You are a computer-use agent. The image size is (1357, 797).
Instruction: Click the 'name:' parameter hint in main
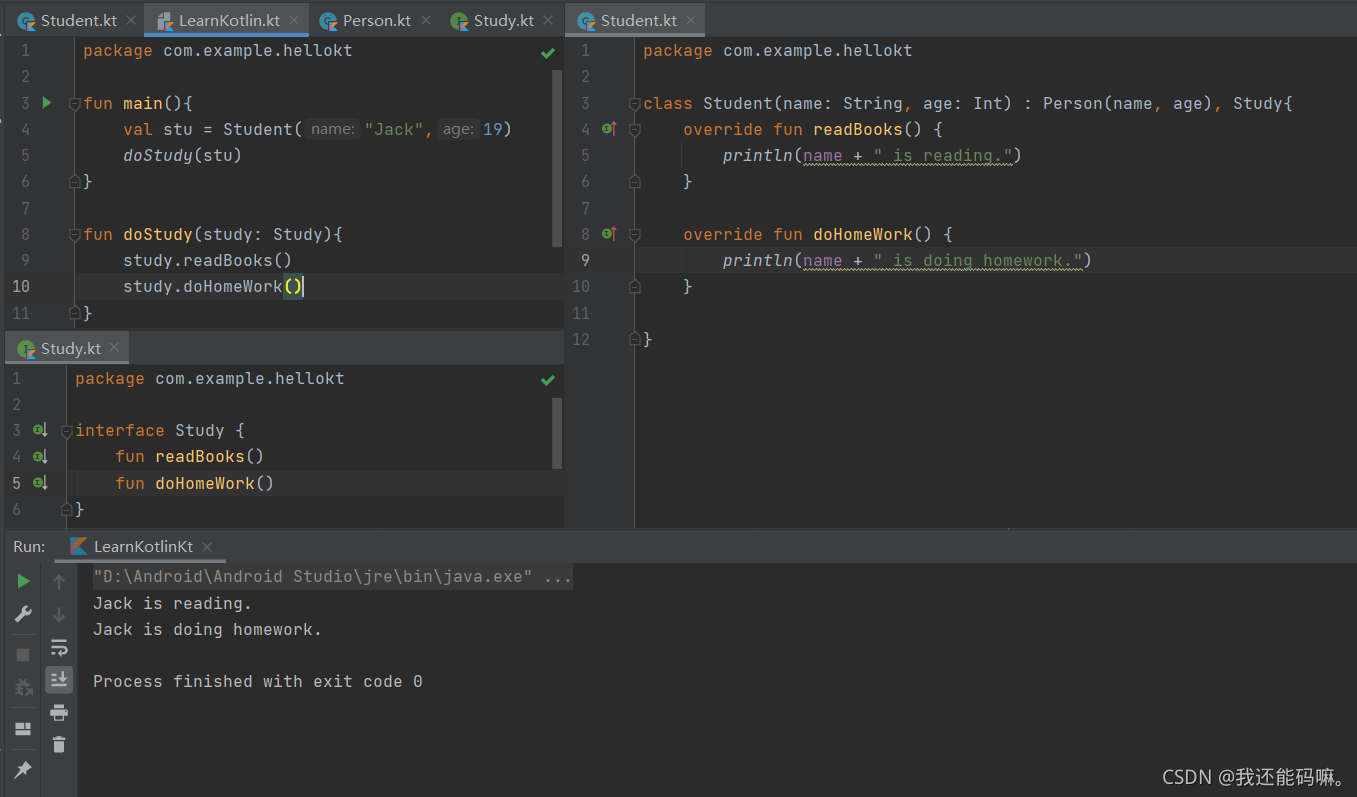coord(331,129)
